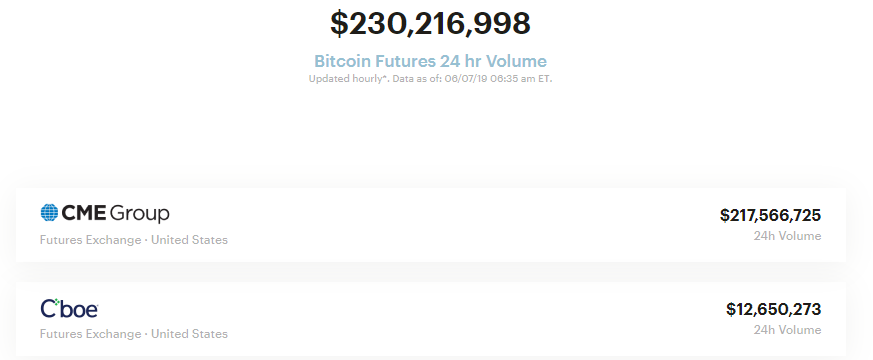Click the Bitcoin Futures 24 hr Volume heading

pos(430,61)
